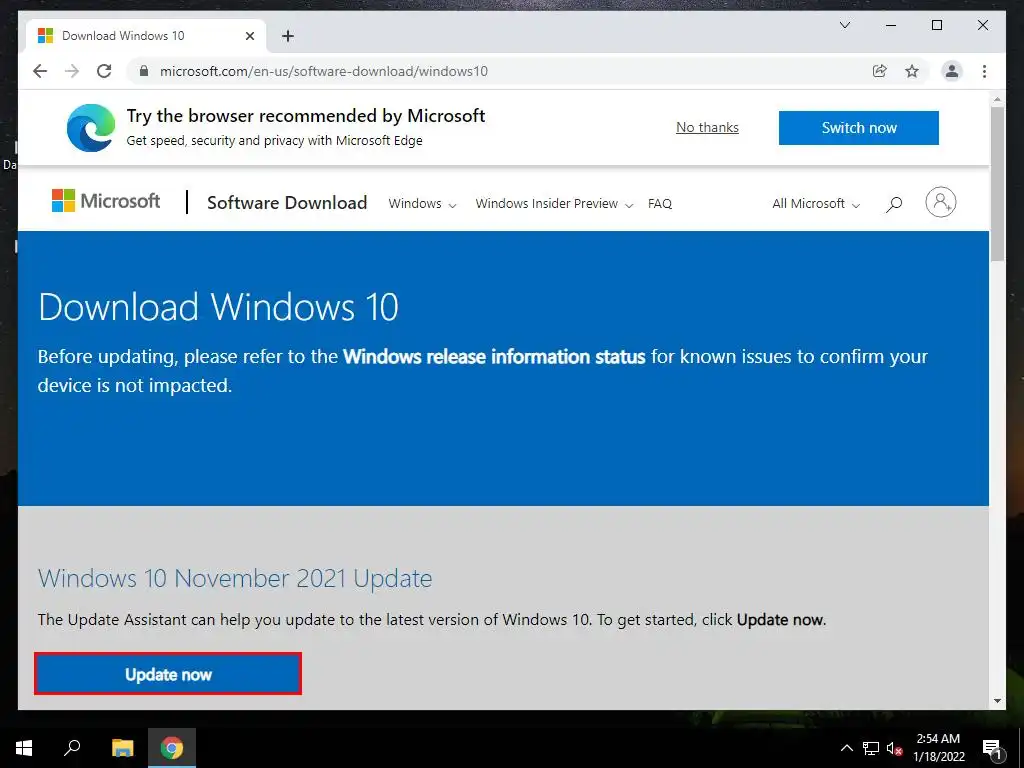Click scrollbar up arrow
This screenshot has width=1024, height=768.
tap(997, 100)
